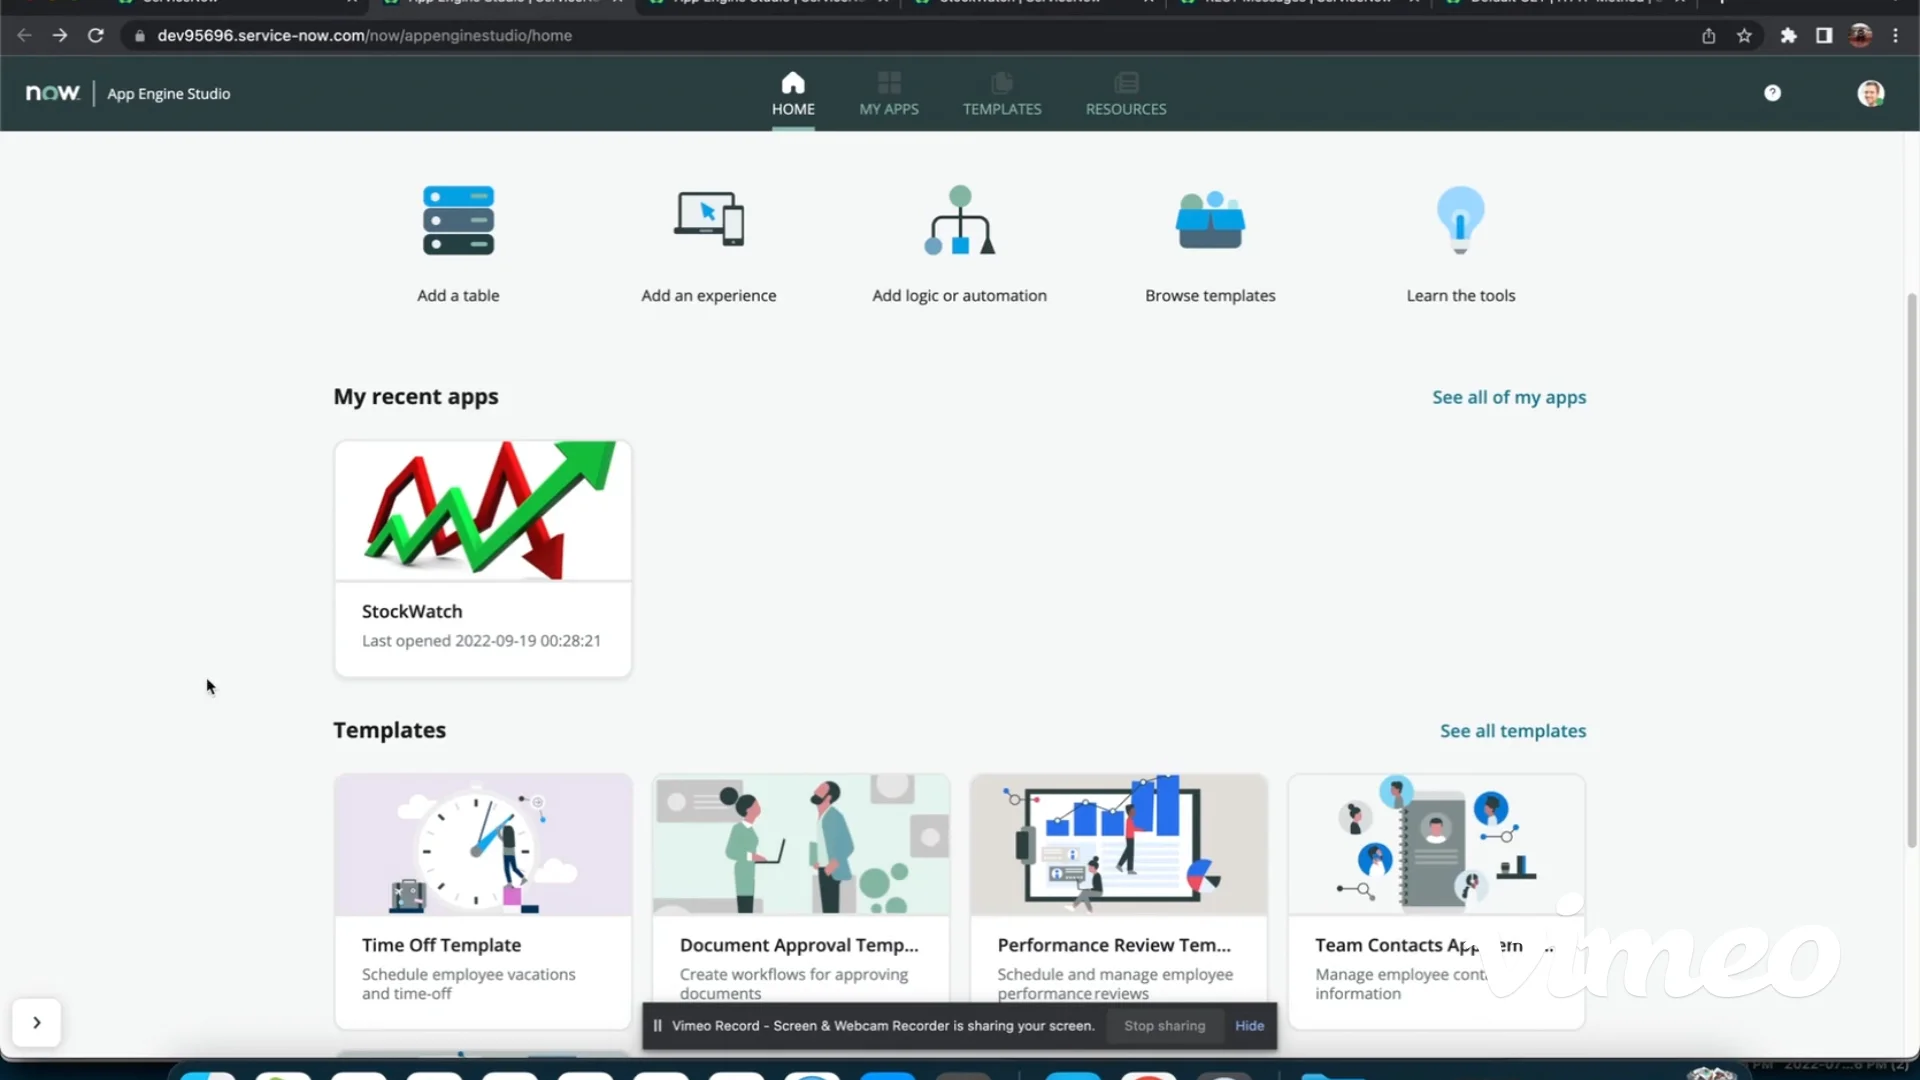Screen dimensions: 1920x1080
Task: Click the browser share icon
Action: 1708,35
